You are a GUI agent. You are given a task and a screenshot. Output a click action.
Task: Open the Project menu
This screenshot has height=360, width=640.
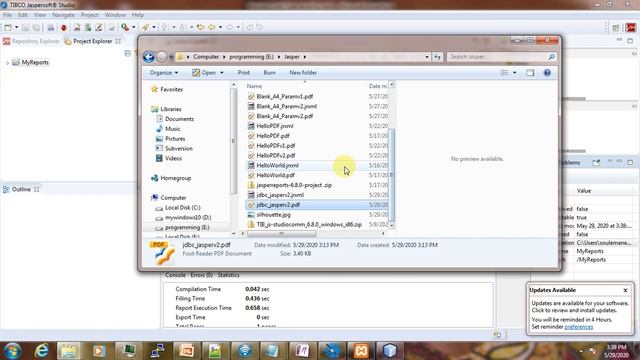89,15
